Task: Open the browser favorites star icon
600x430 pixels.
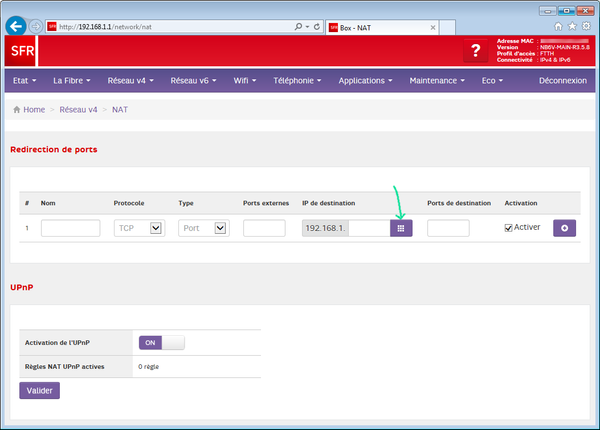Action: tap(571, 26)
